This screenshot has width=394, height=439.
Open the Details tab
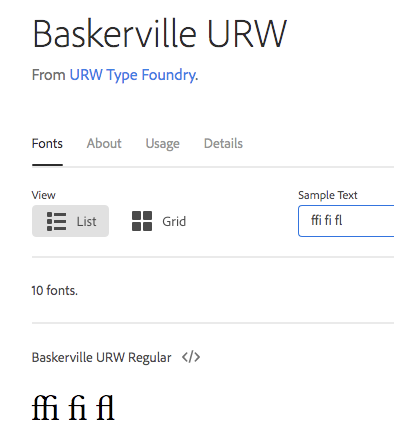[x=223, y=144]
